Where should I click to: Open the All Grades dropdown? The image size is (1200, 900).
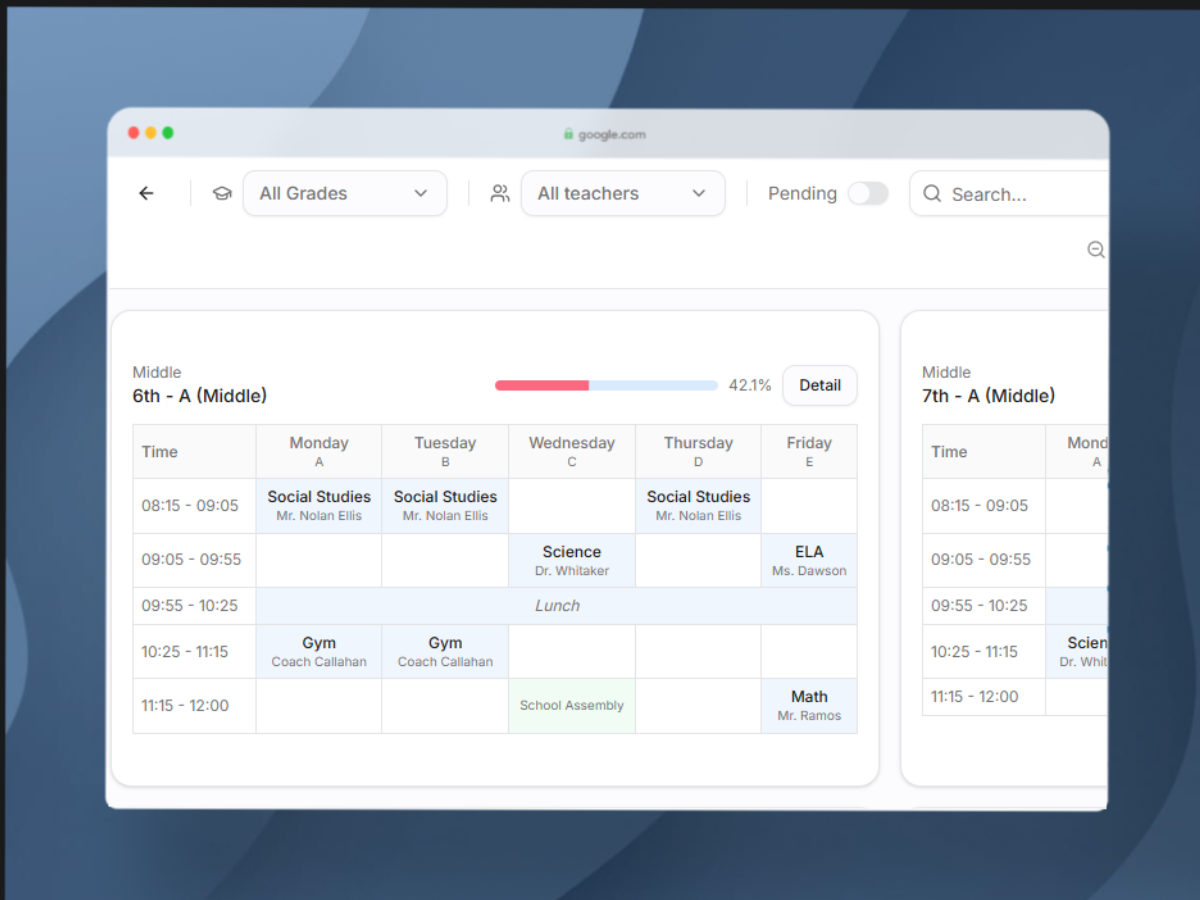pyautogui.click(x=345, y=194)
